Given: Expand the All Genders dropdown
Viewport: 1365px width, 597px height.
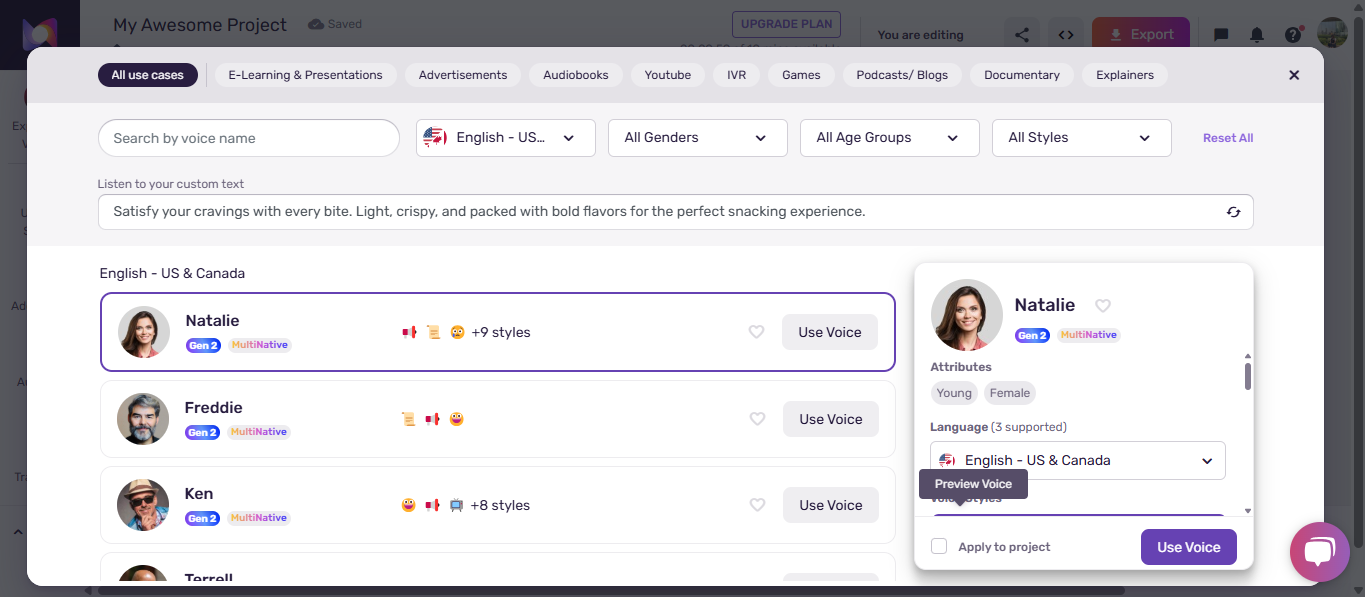Looking at the screenshot, I should [697, 138].
